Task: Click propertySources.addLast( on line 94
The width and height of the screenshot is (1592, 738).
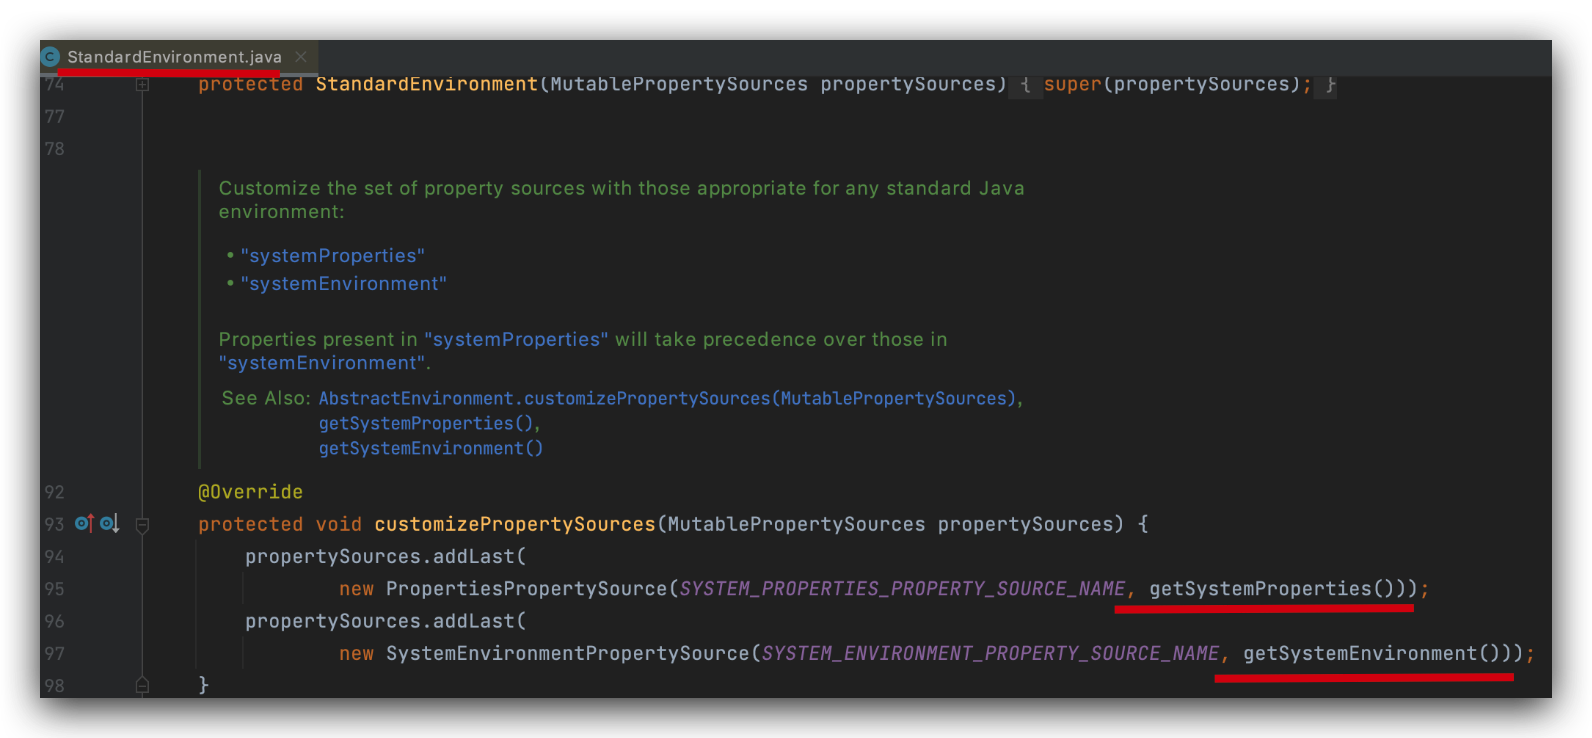Action: pos(385,556)
